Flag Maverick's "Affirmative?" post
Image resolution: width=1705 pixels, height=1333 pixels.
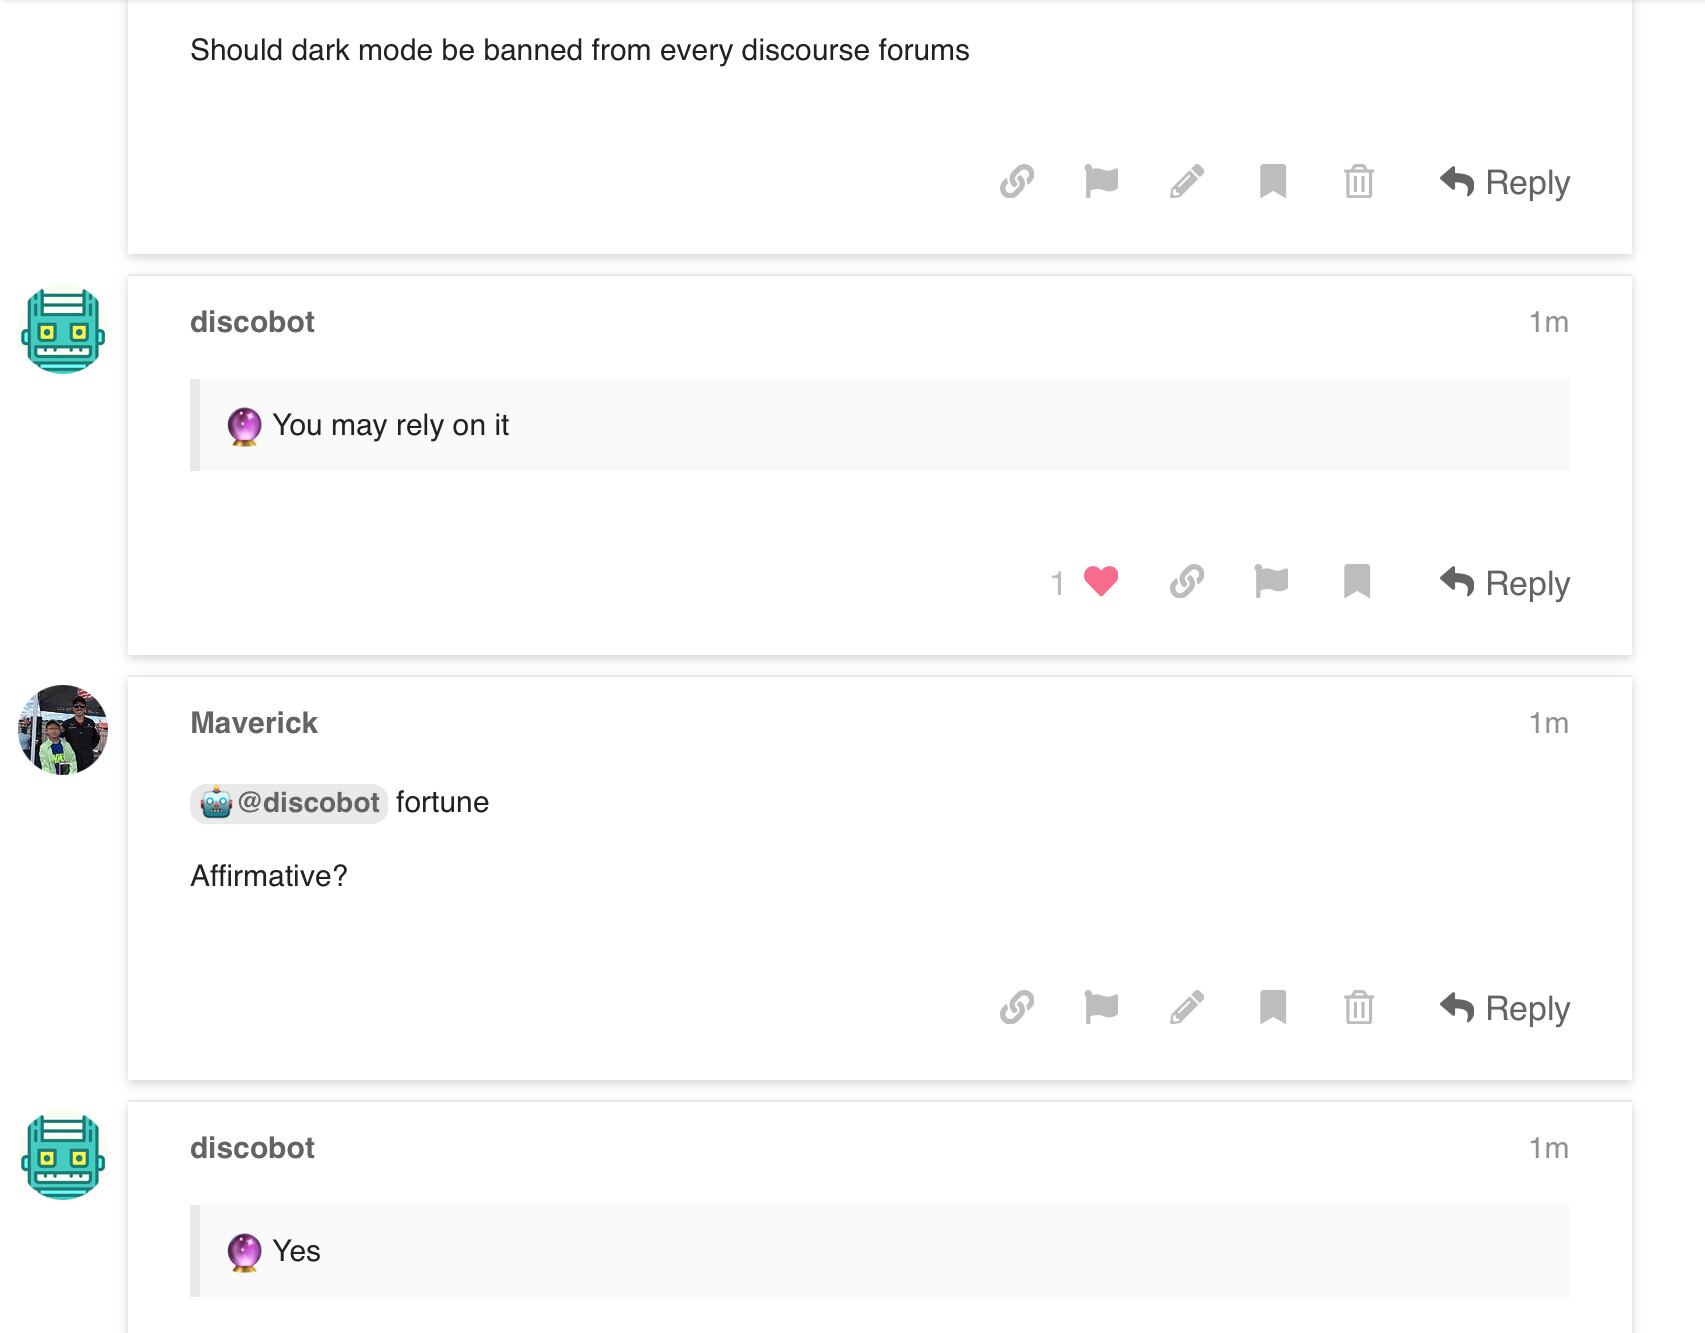[1101, 1007]
